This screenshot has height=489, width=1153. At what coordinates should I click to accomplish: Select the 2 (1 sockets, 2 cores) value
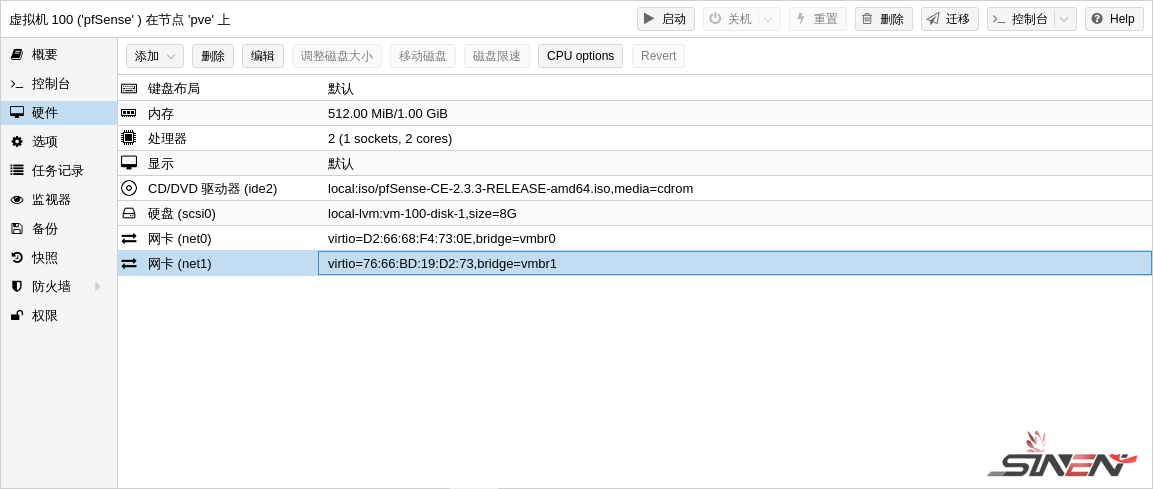click(x=390, y=138)
